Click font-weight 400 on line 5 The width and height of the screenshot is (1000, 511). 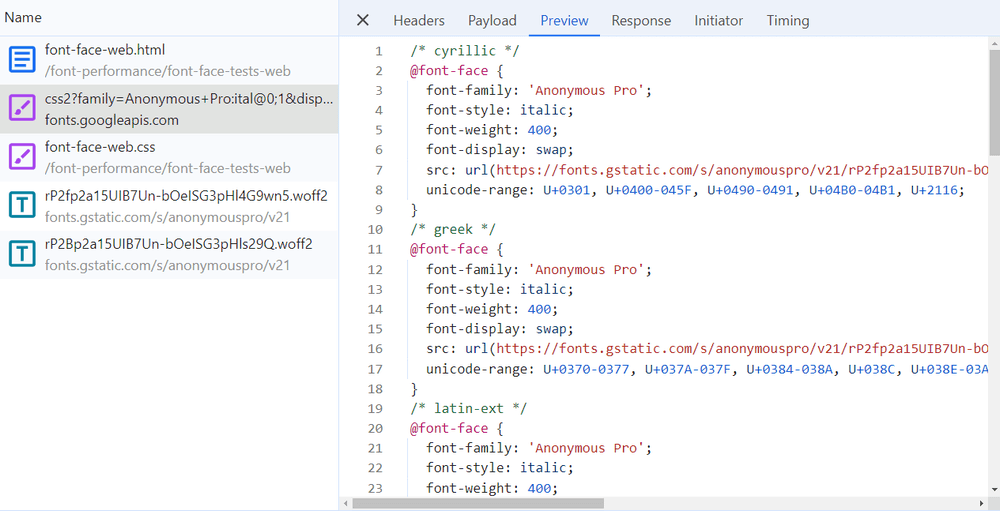click(492, 130)
